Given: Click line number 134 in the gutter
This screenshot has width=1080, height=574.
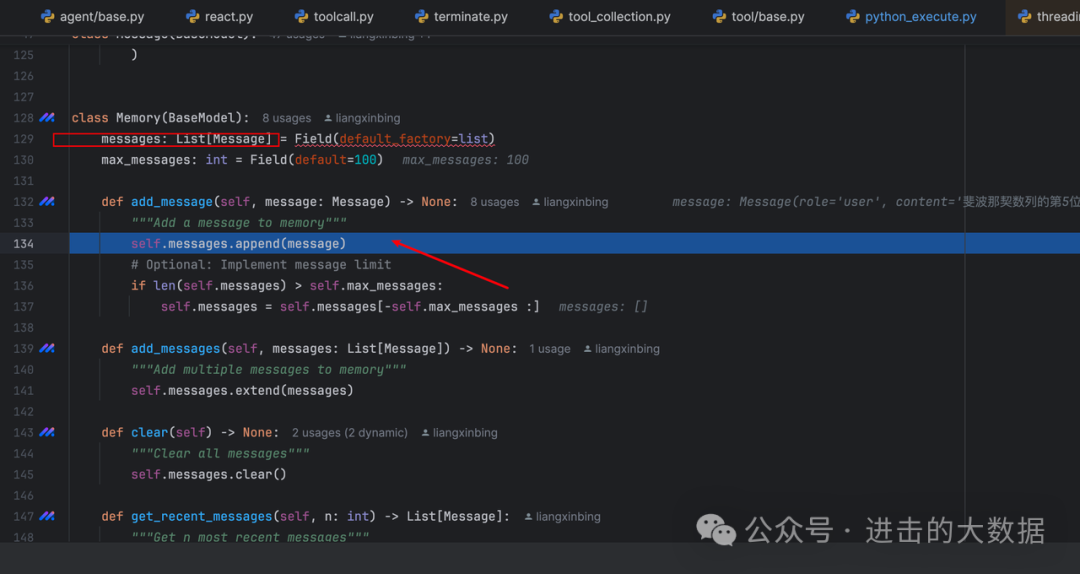Looking at the screenshot, I should 23,244.
